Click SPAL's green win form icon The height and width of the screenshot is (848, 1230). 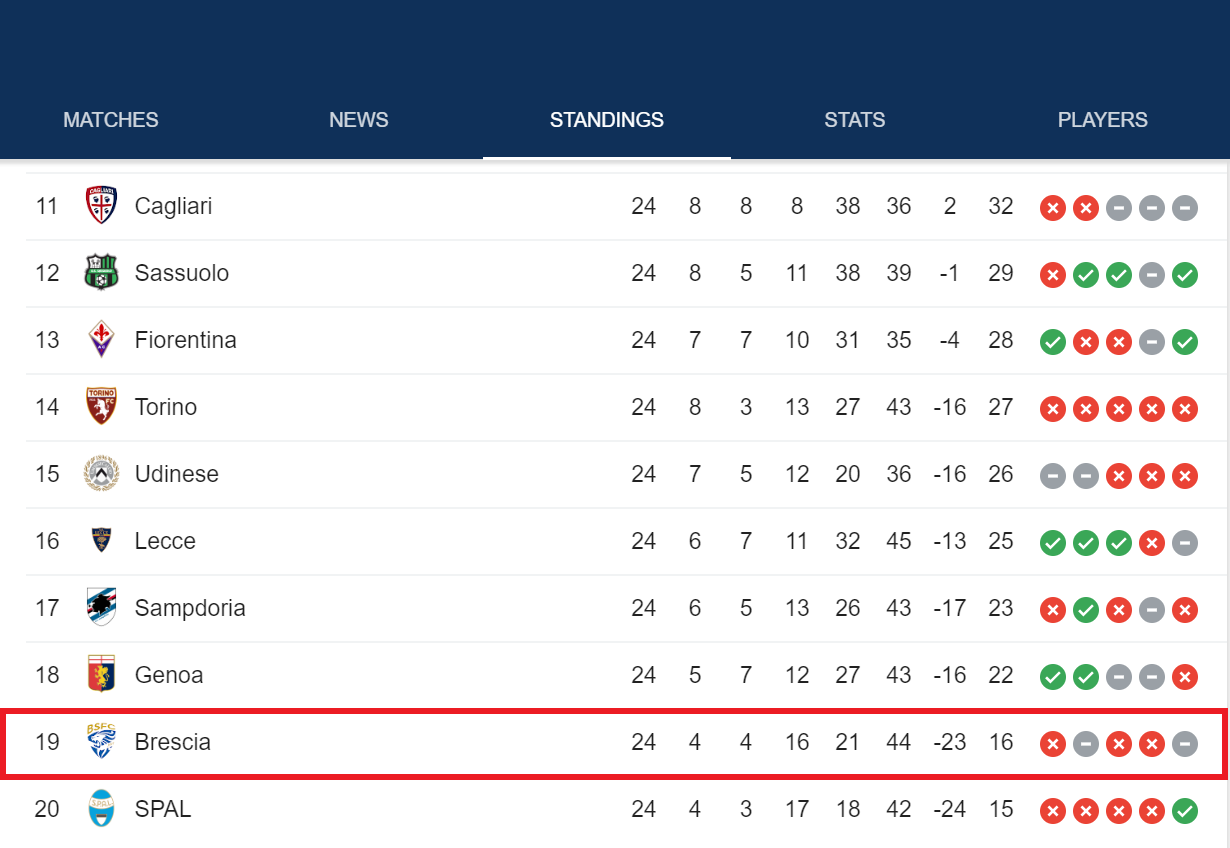1185,810
